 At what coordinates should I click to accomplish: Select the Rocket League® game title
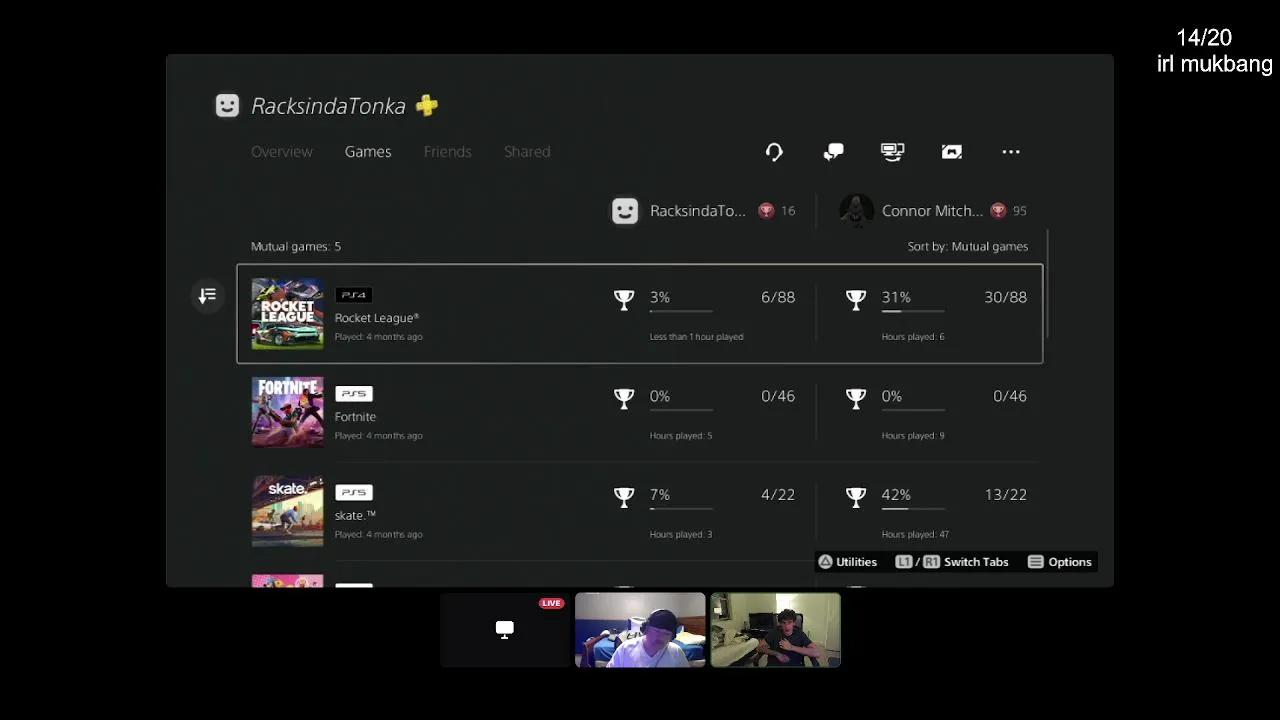(377, 318)
